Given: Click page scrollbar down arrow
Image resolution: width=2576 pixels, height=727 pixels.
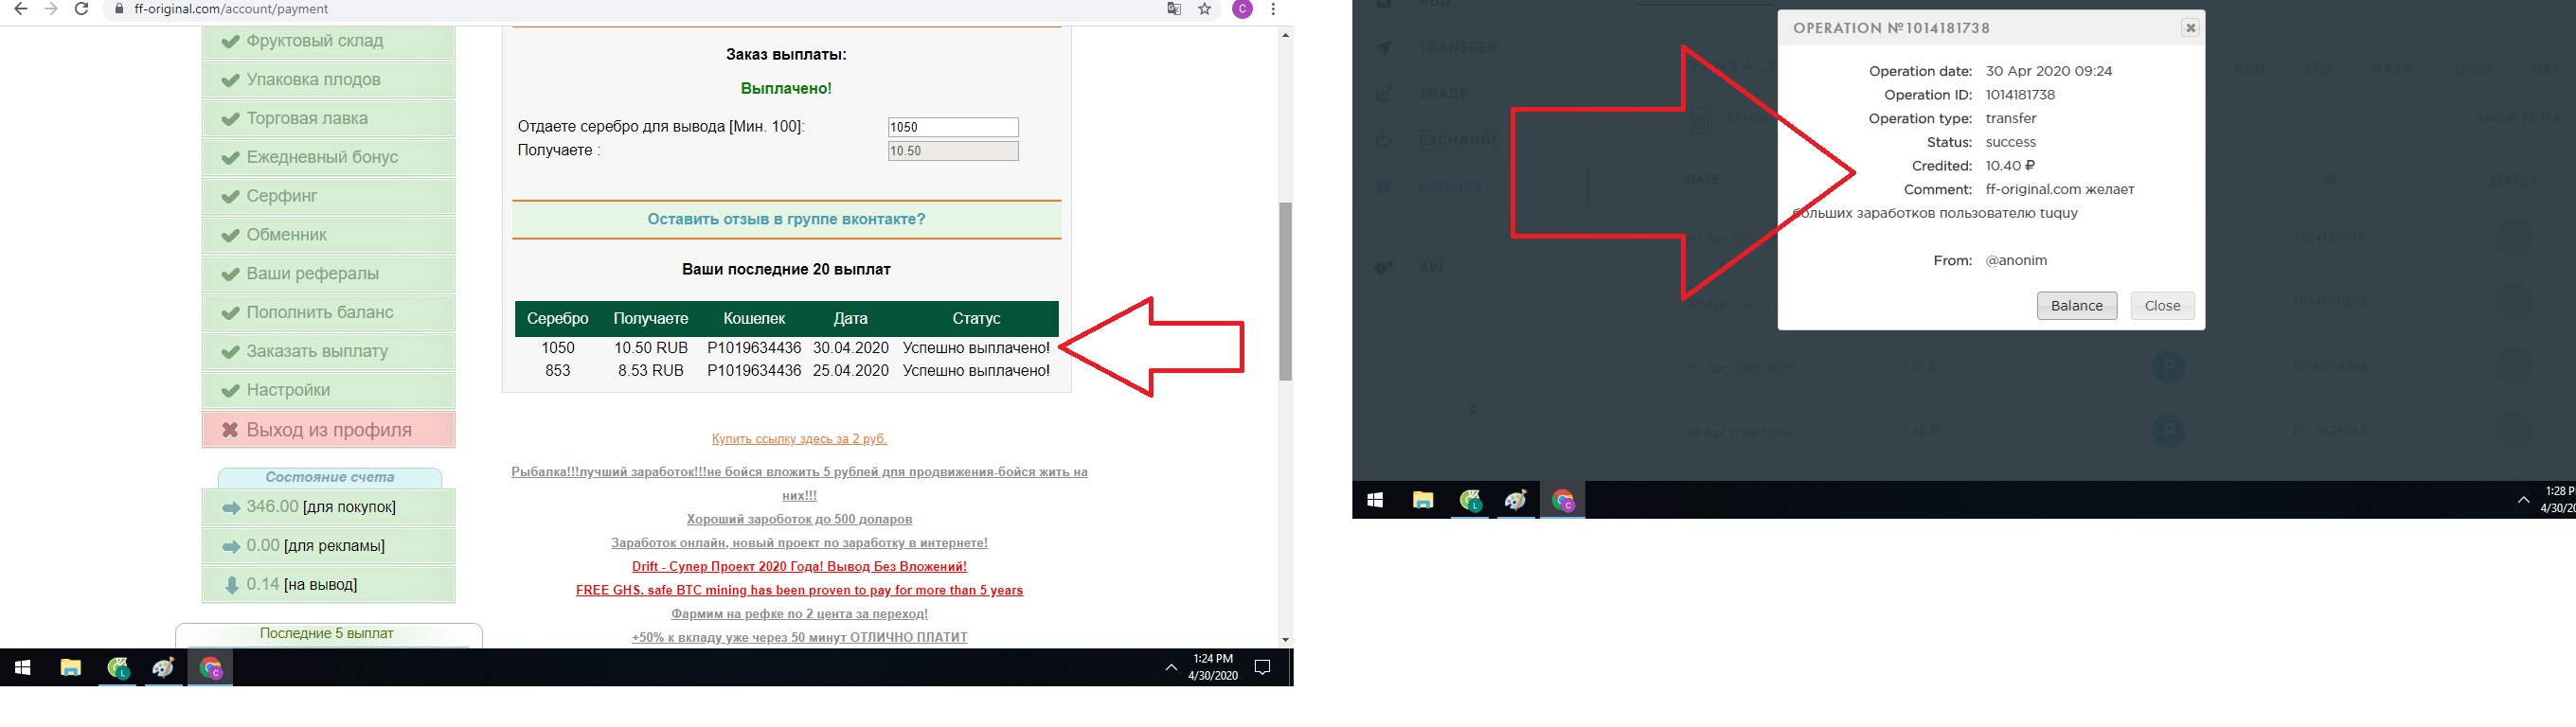Looking at the screenshot, I should pos(1286,640).
